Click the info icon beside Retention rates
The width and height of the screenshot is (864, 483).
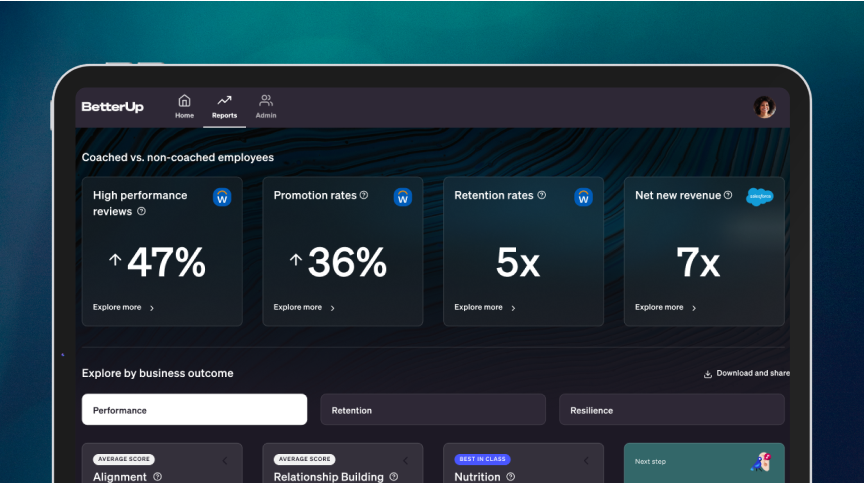click(542, 195)
